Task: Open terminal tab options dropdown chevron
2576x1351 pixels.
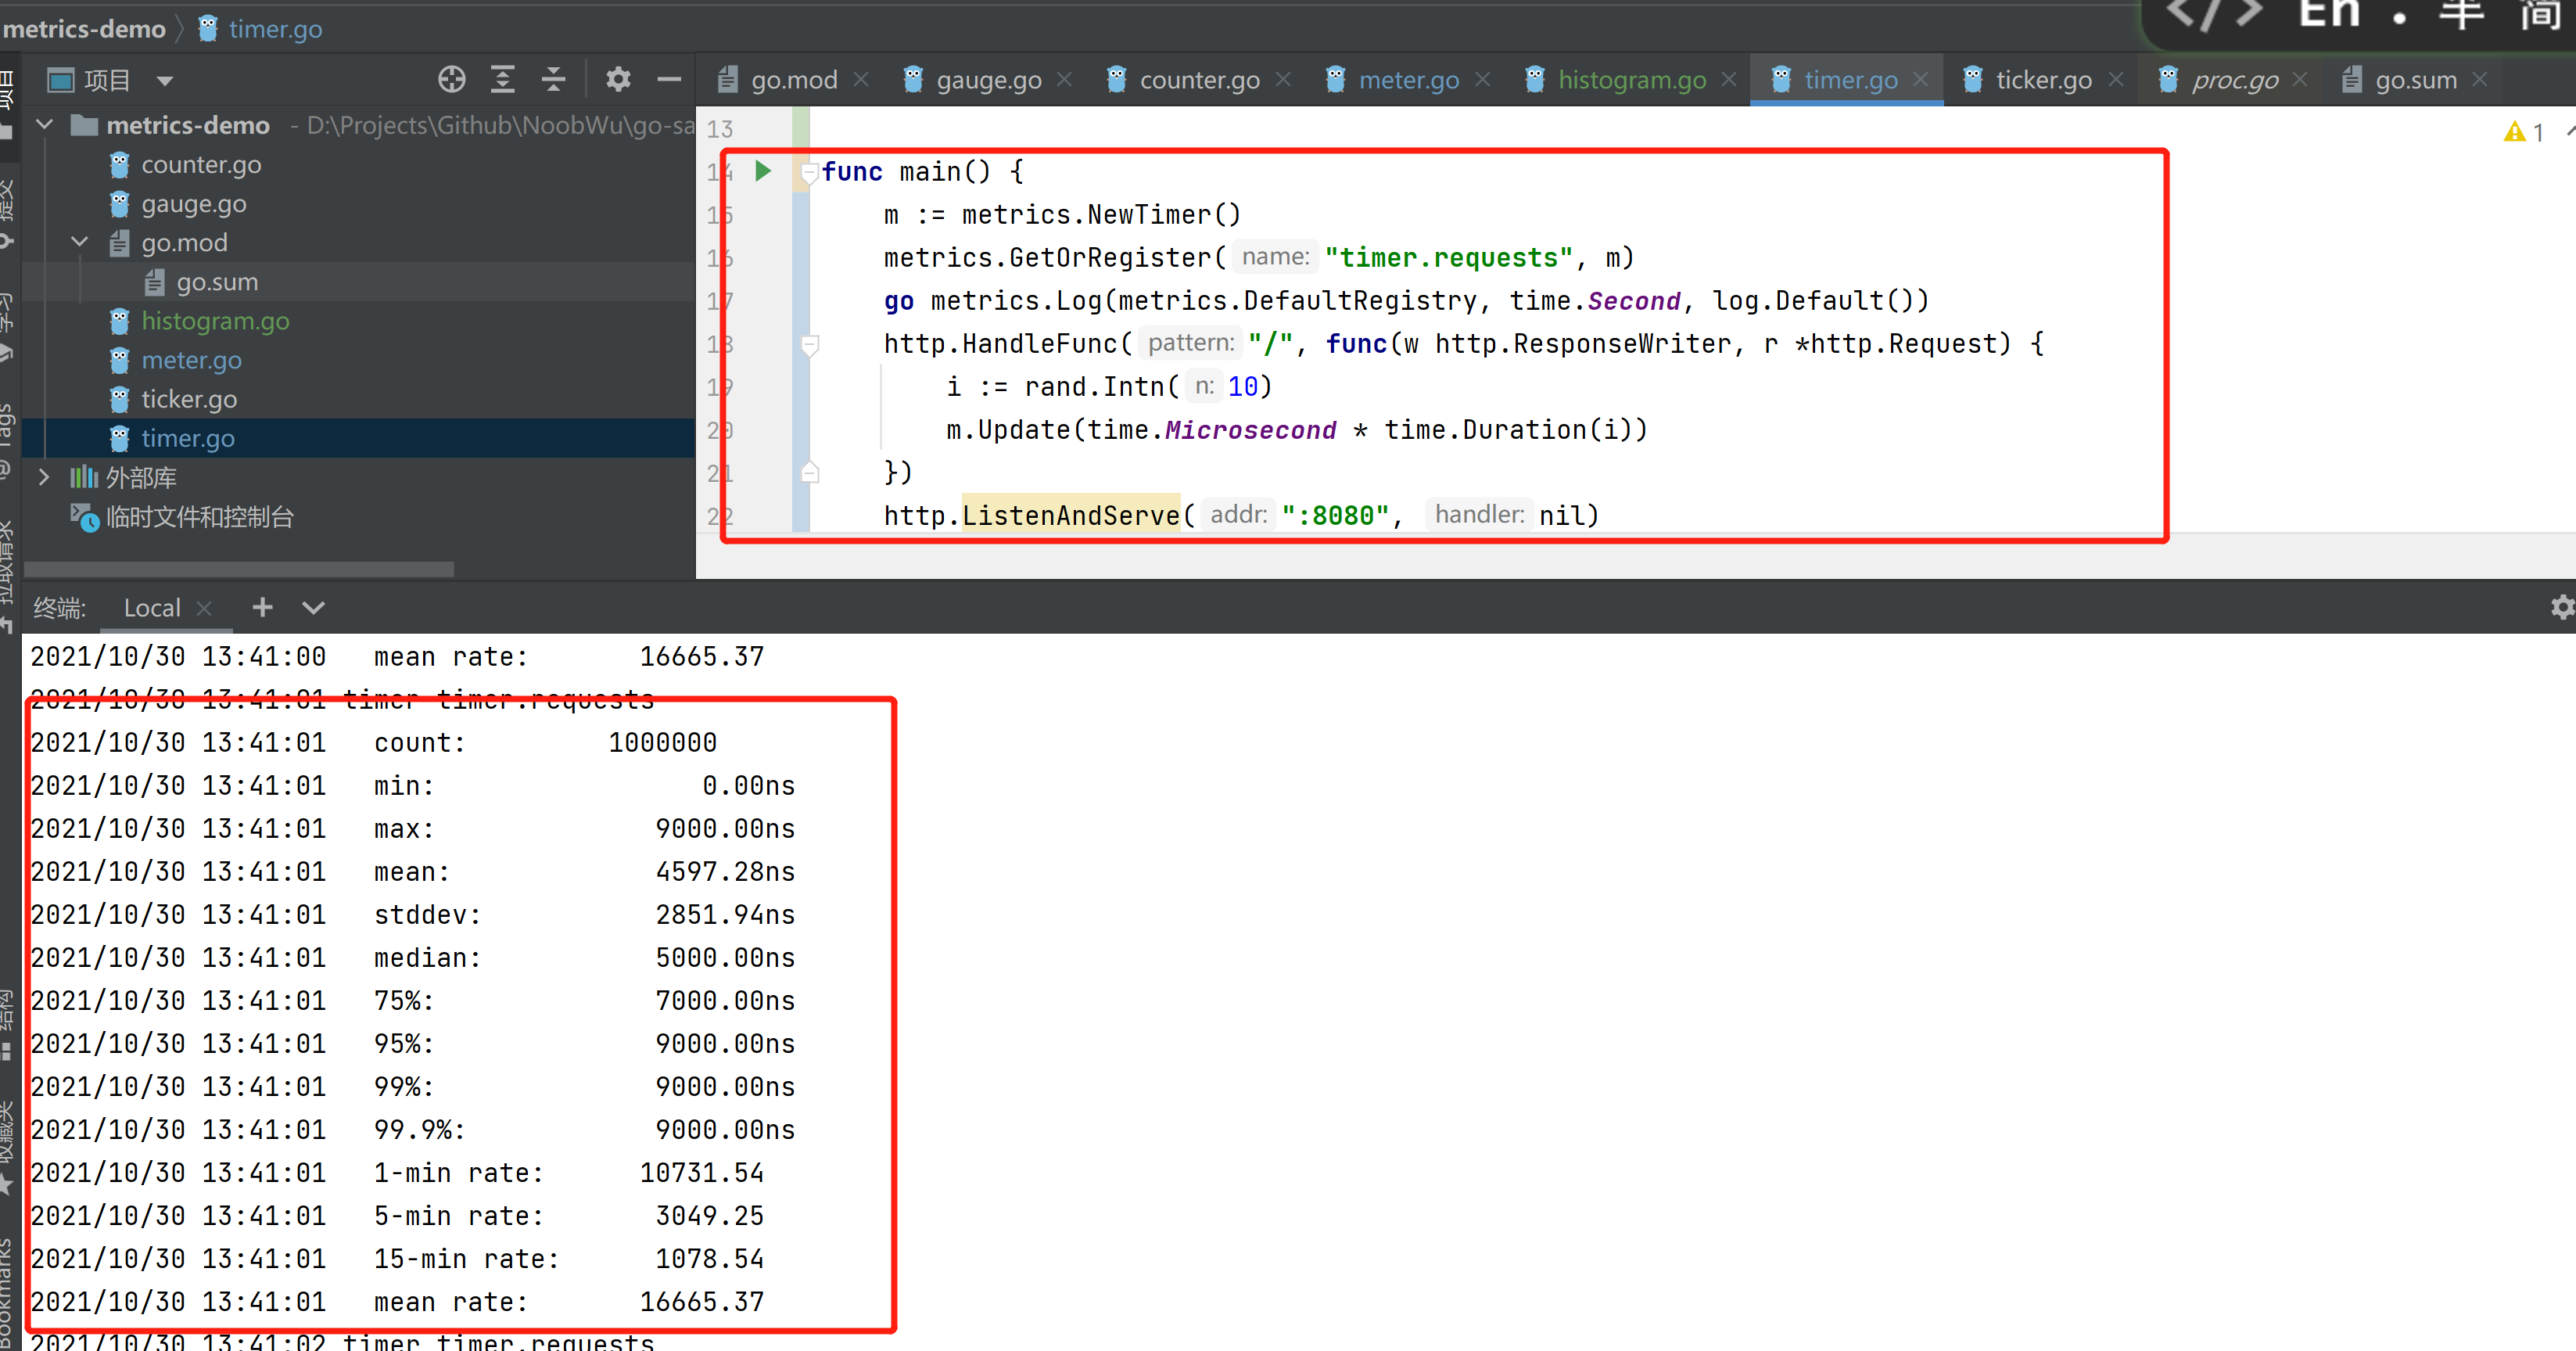Action: coord(313,608)
